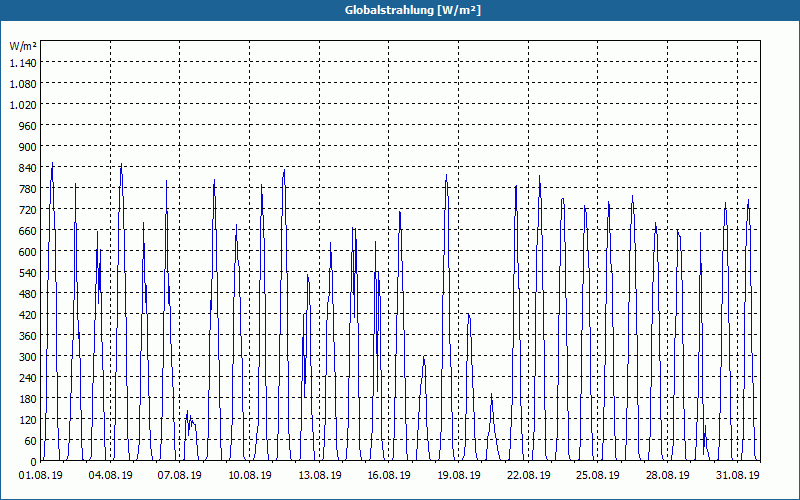Click y-axis value 1.020
This screenshot has width=800, height=500.
pos(23,105)
